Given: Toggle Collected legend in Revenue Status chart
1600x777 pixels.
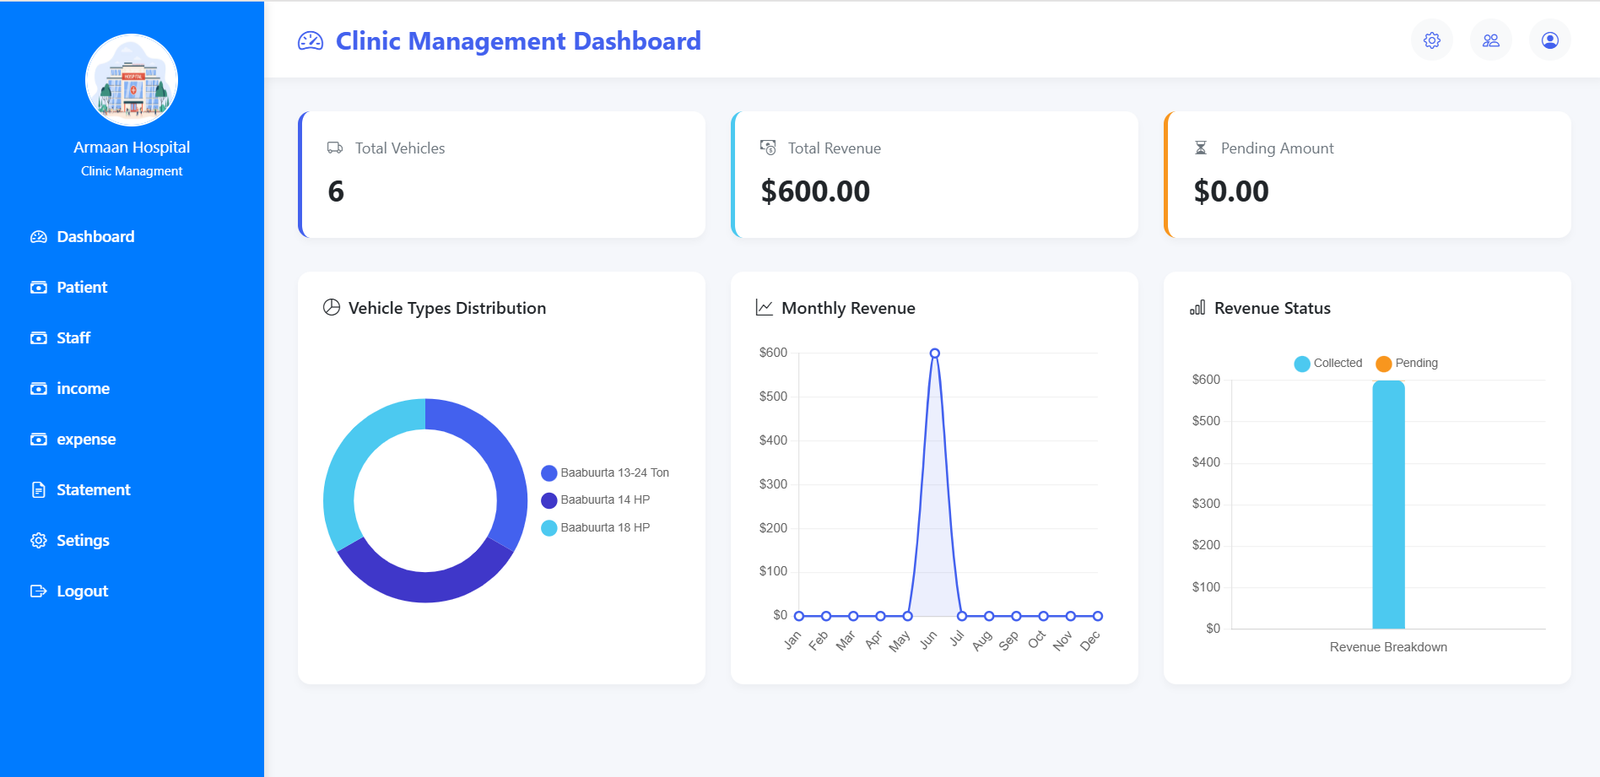Looking at the screenshot, I should pyautogui.click(x=1328, y=363).
